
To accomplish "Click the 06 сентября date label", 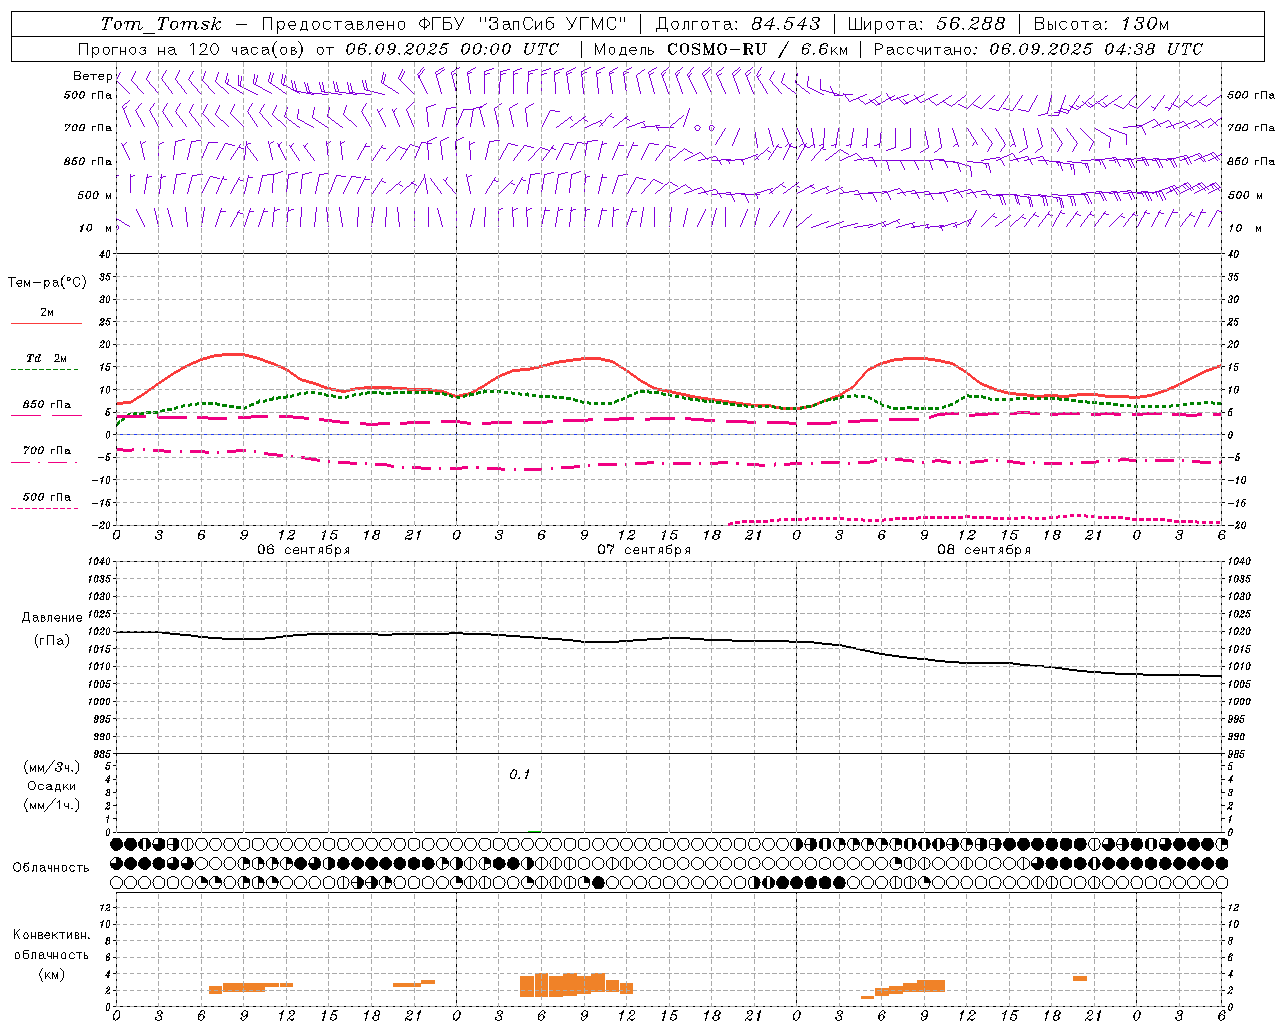I will [303, 550].
